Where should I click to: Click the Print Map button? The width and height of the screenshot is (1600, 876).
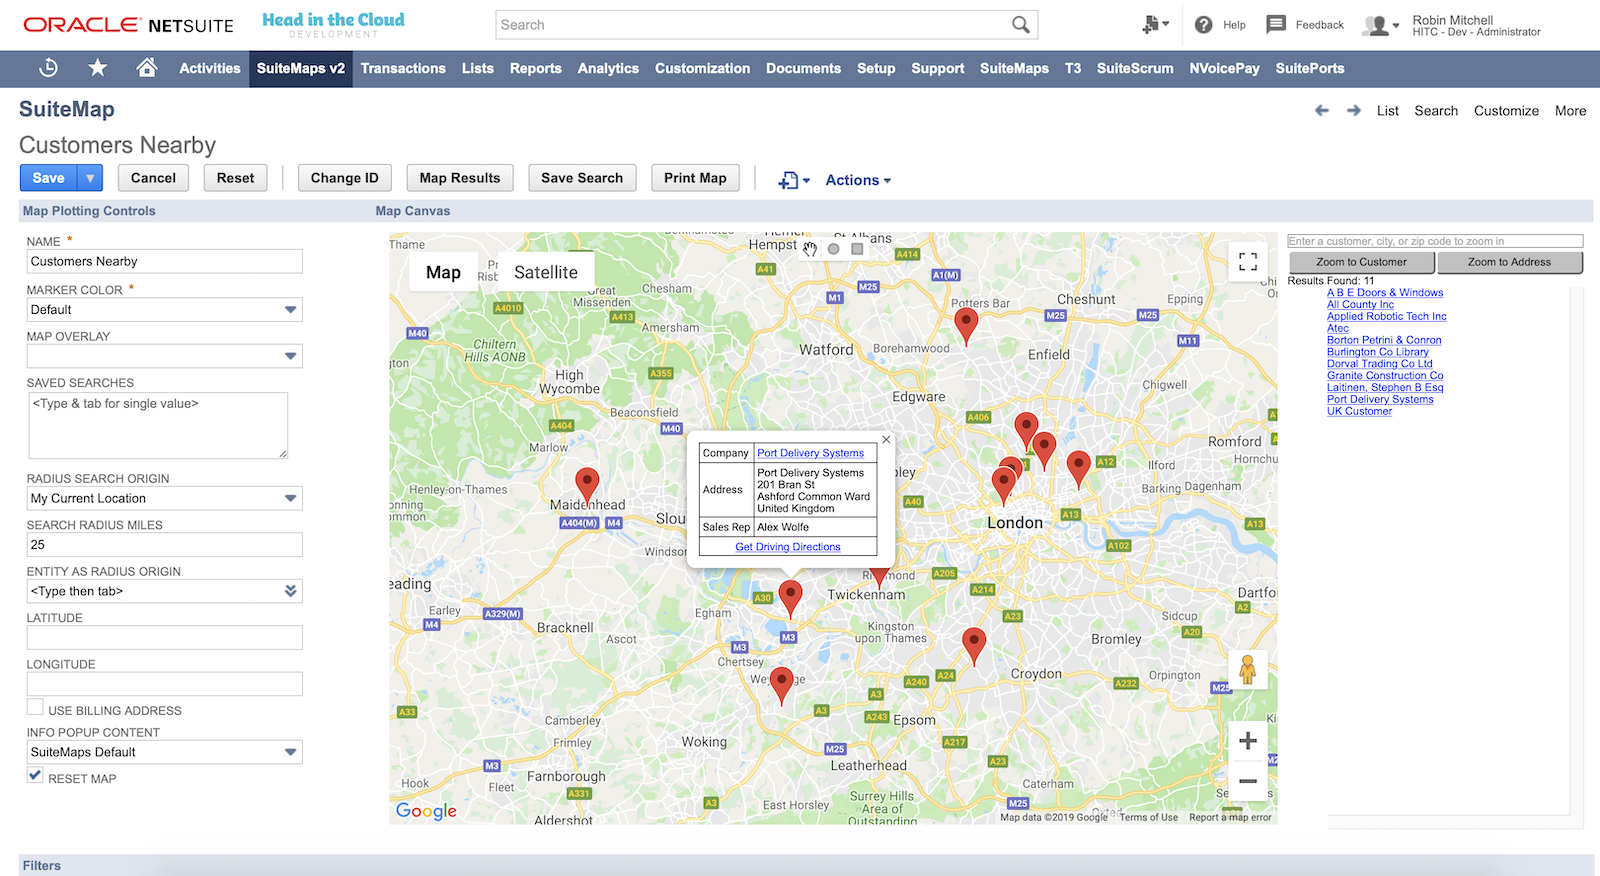(695, 178)
